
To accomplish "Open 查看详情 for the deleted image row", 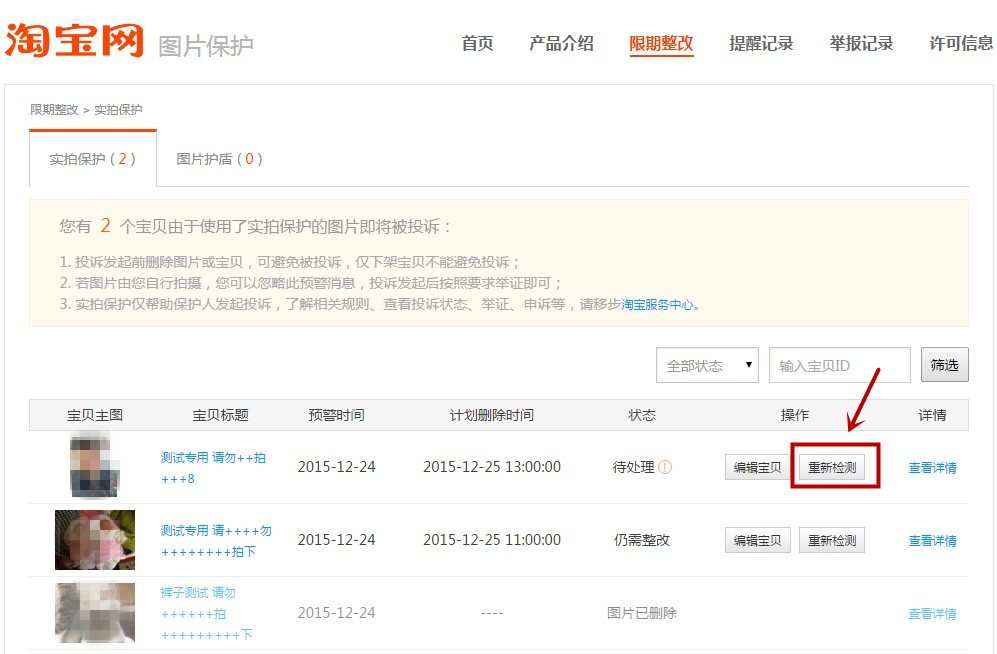I will [x=932, y=613].
